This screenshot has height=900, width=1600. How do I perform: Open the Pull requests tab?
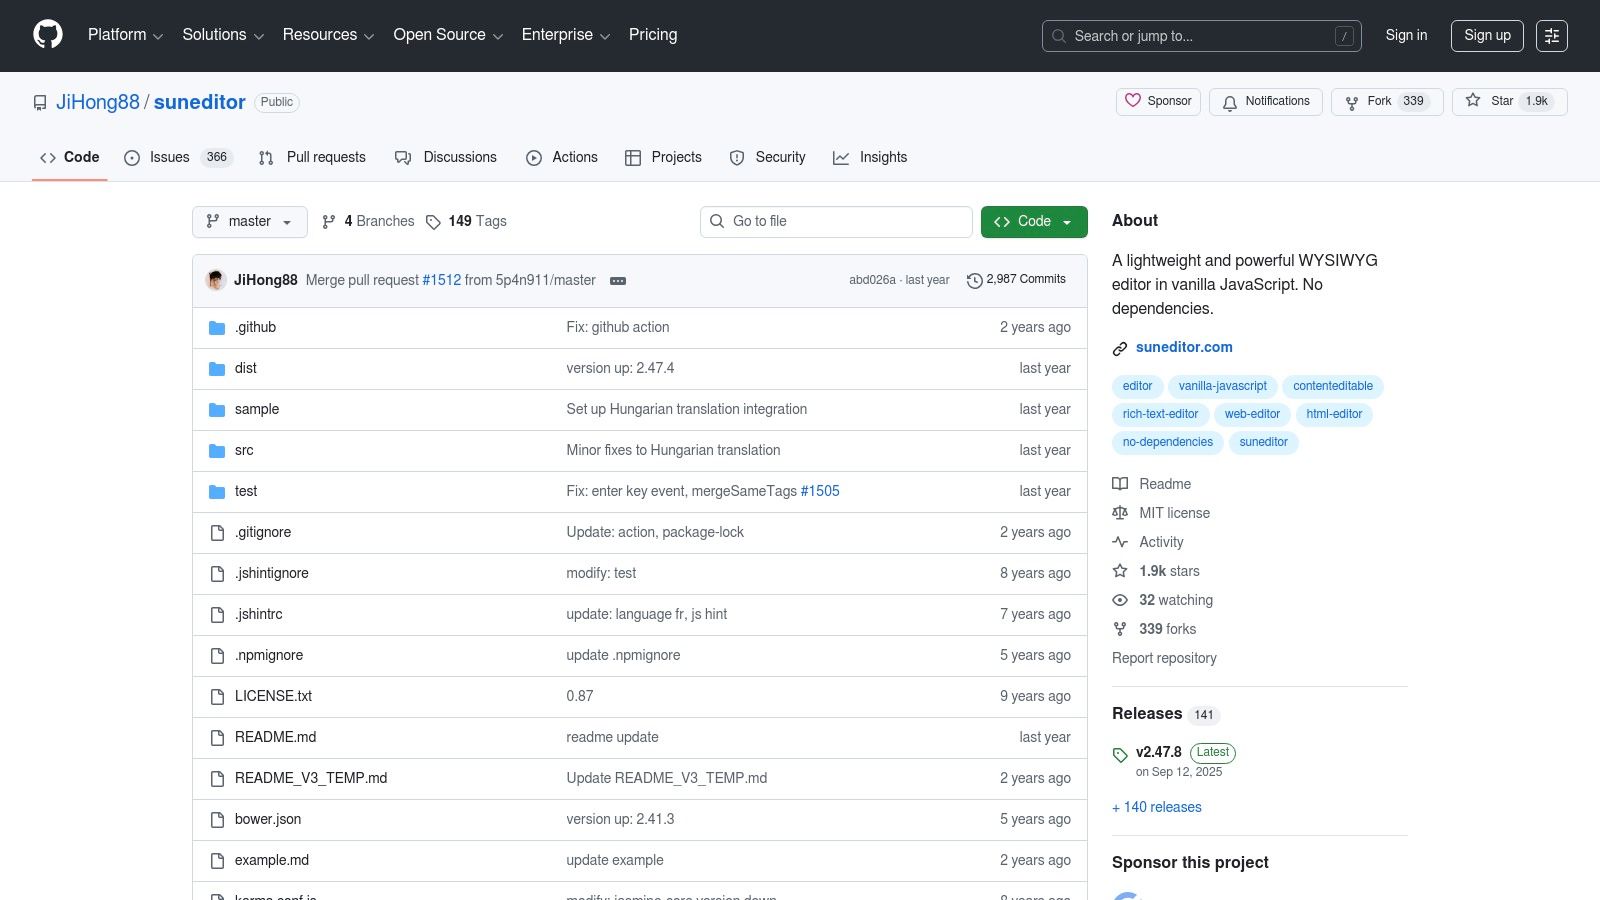[313, 157]
